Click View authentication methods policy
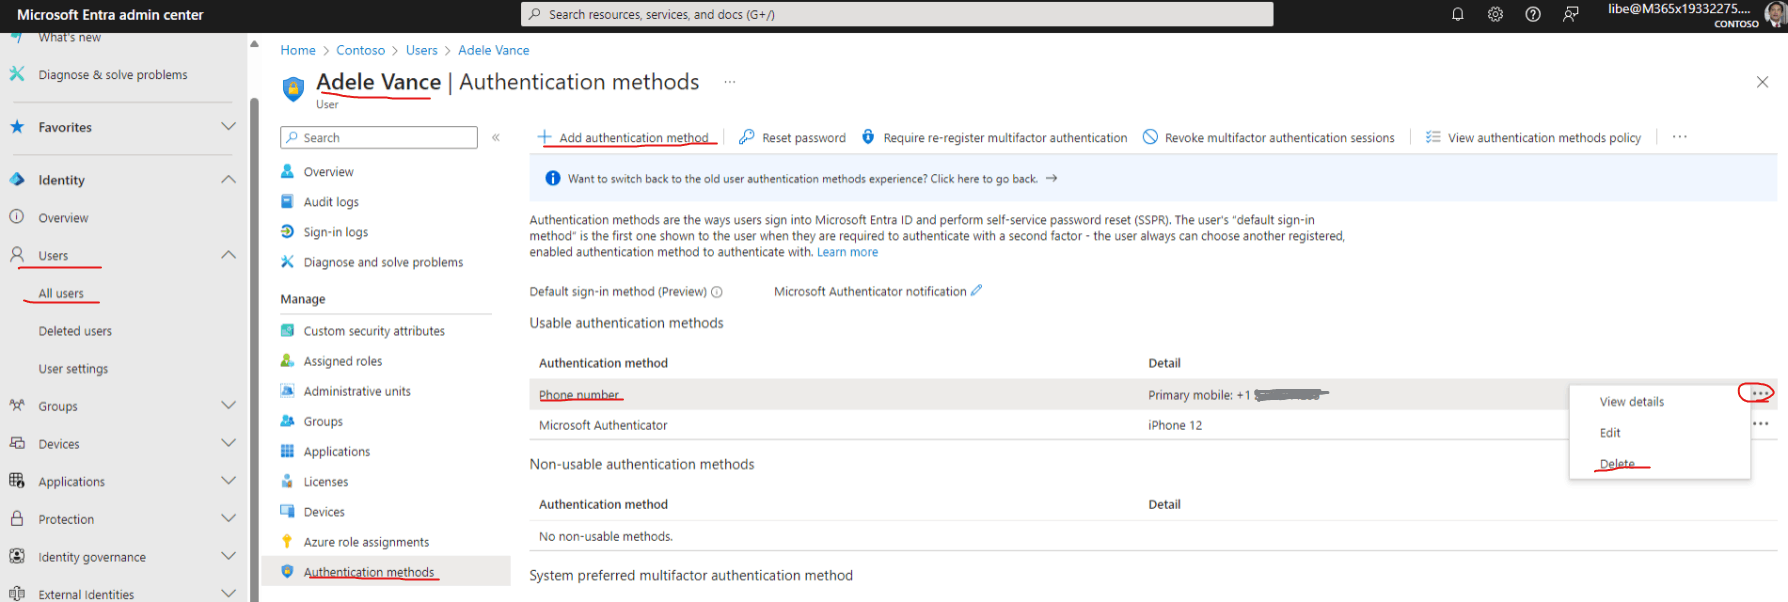Image resolution: width=1788 pixels, height=602 pixels. click(x=1533, y=137)
